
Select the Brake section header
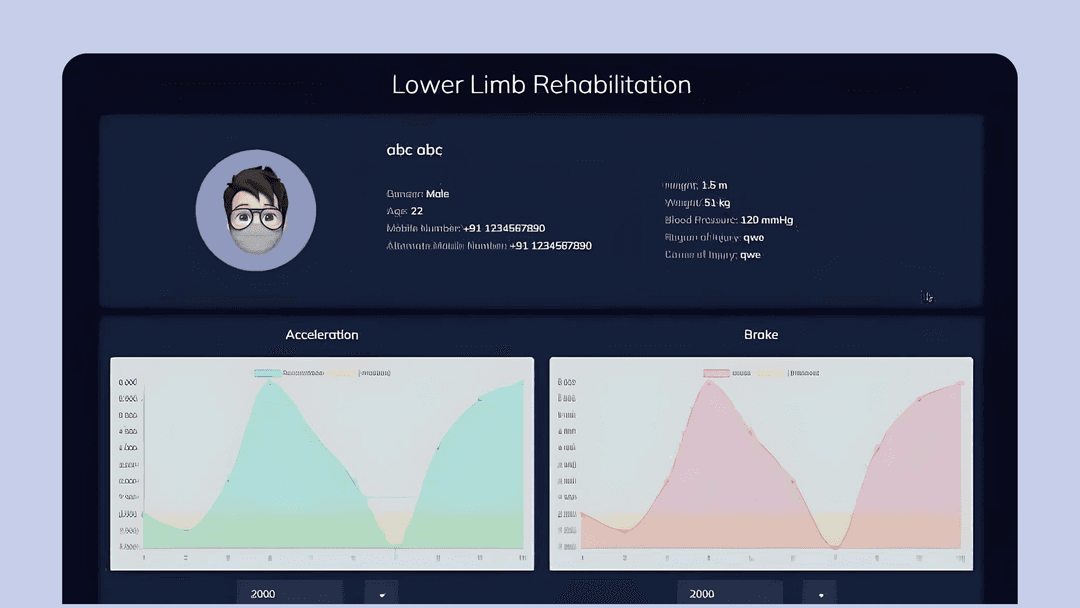[x=761, y=335]
